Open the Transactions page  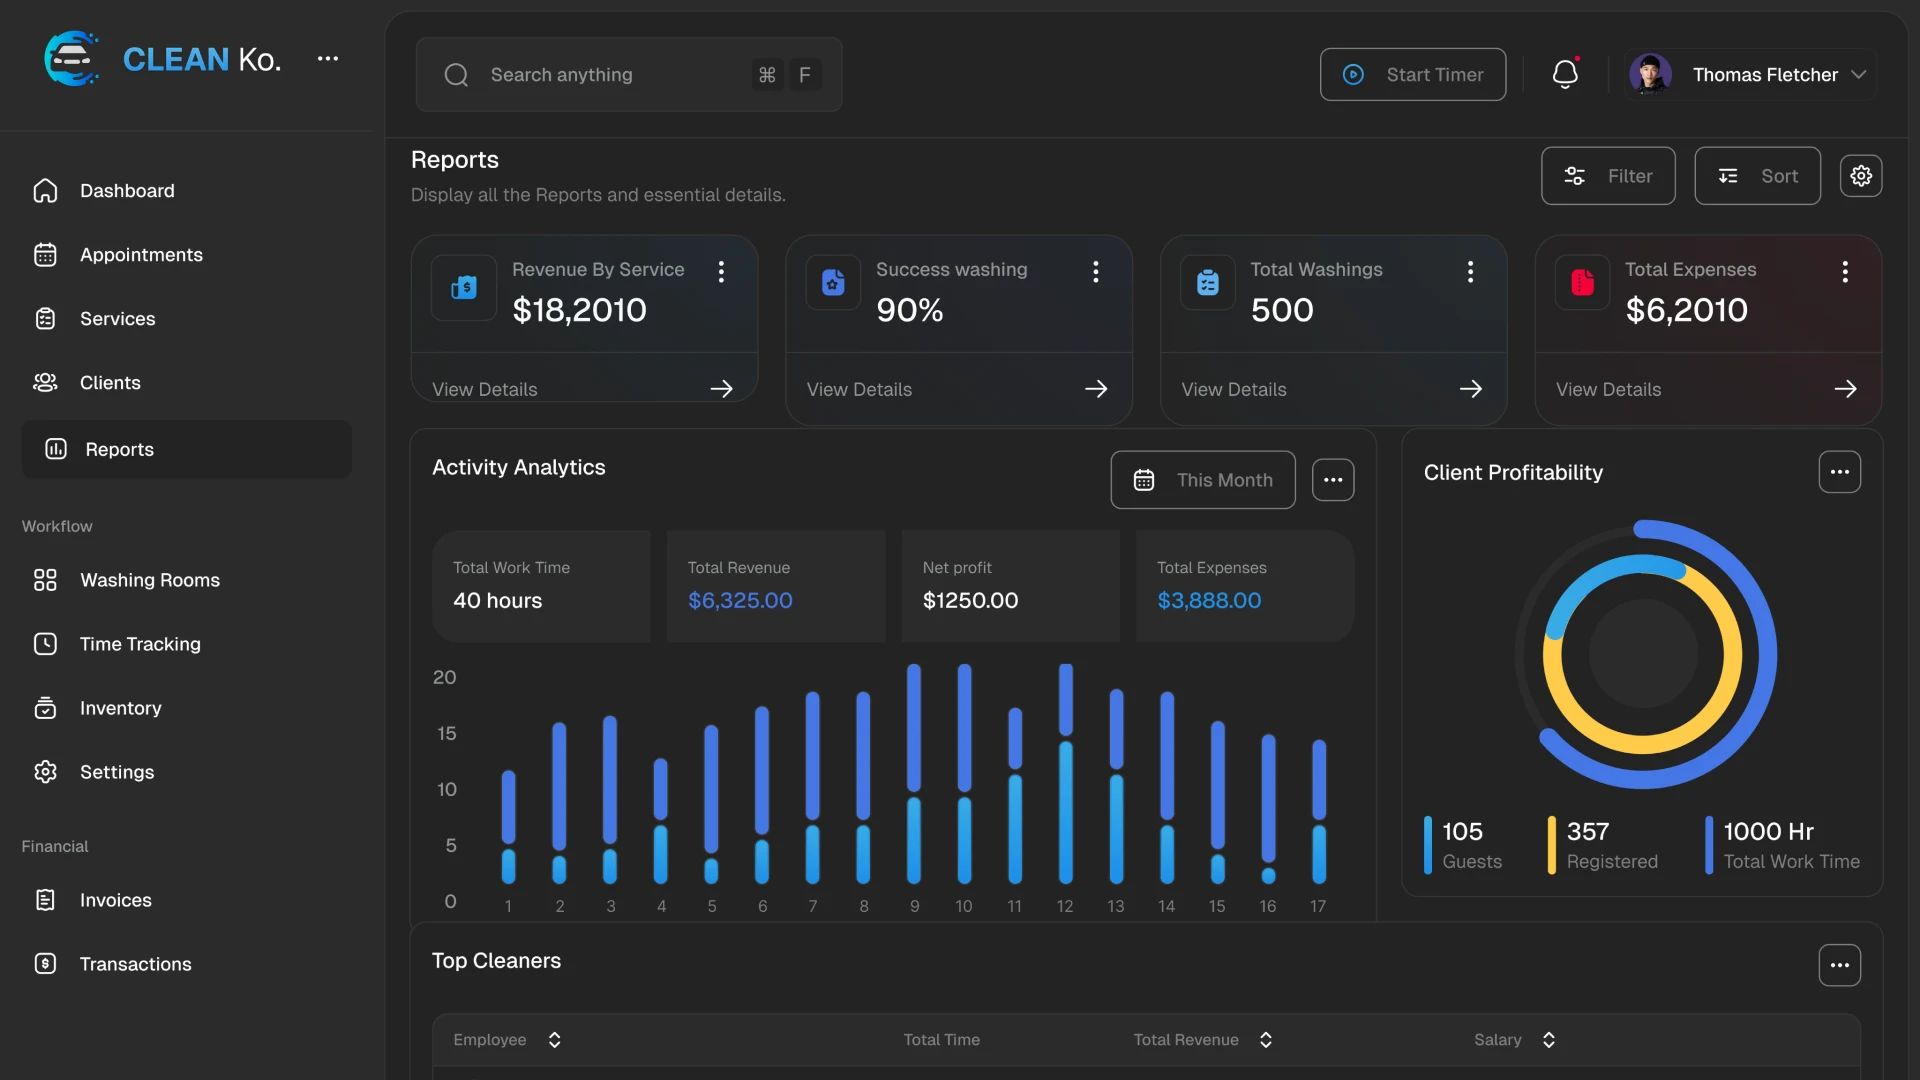click(135, 964)
